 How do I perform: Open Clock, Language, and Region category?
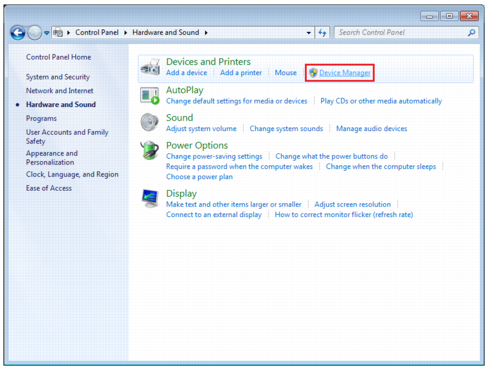point(72,174)
